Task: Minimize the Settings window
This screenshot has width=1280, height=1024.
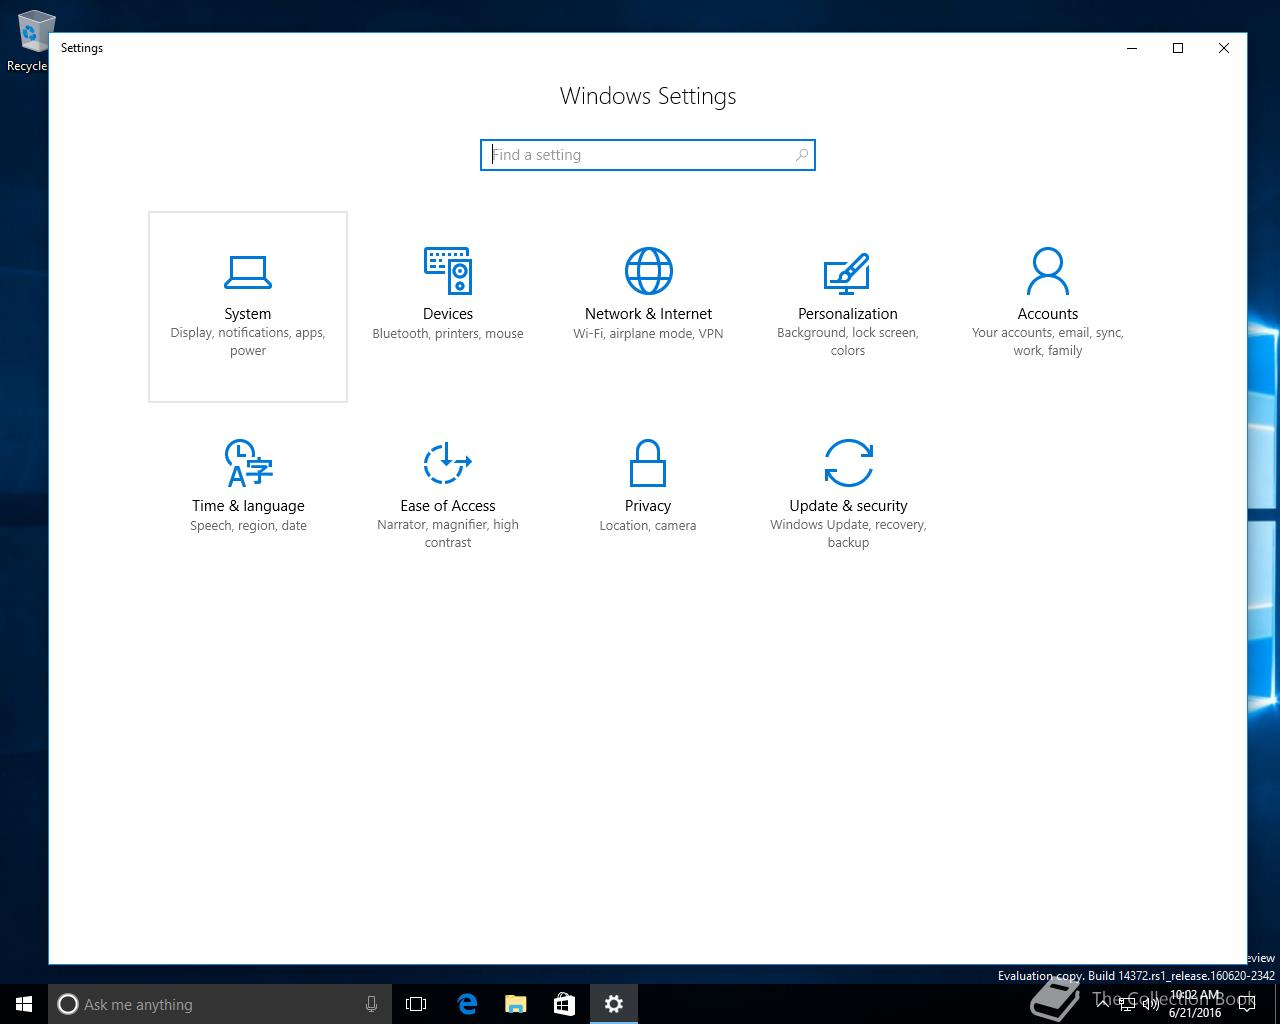Action: 1133,48
